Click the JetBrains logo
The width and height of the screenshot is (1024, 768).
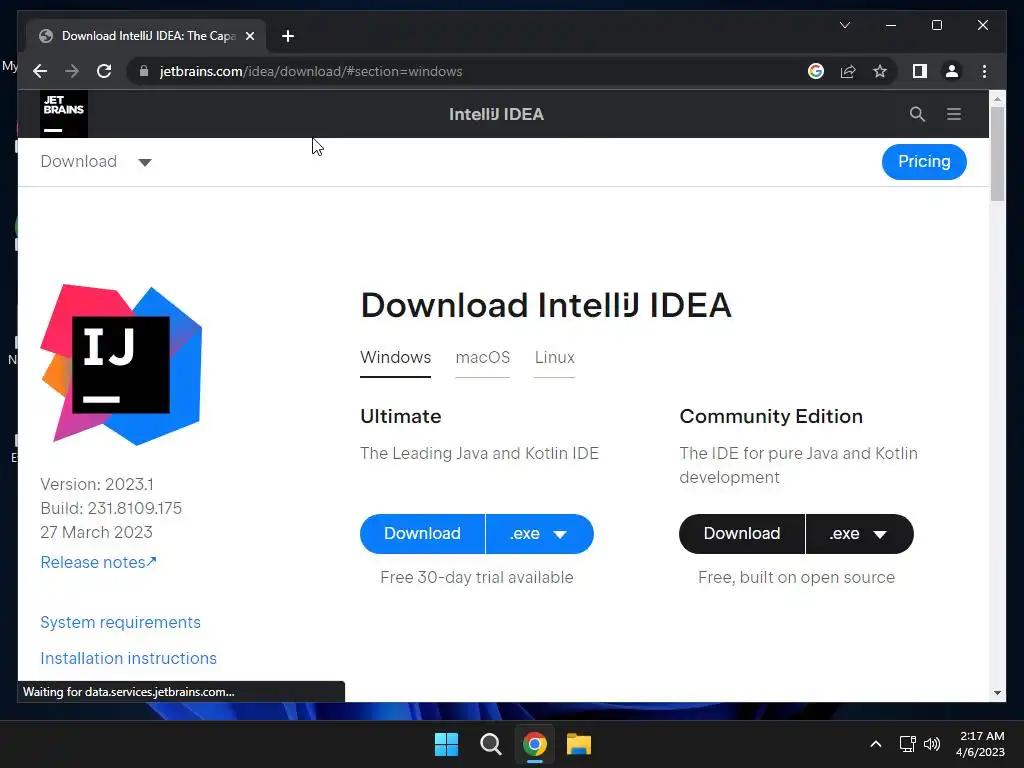click(63, 114)
